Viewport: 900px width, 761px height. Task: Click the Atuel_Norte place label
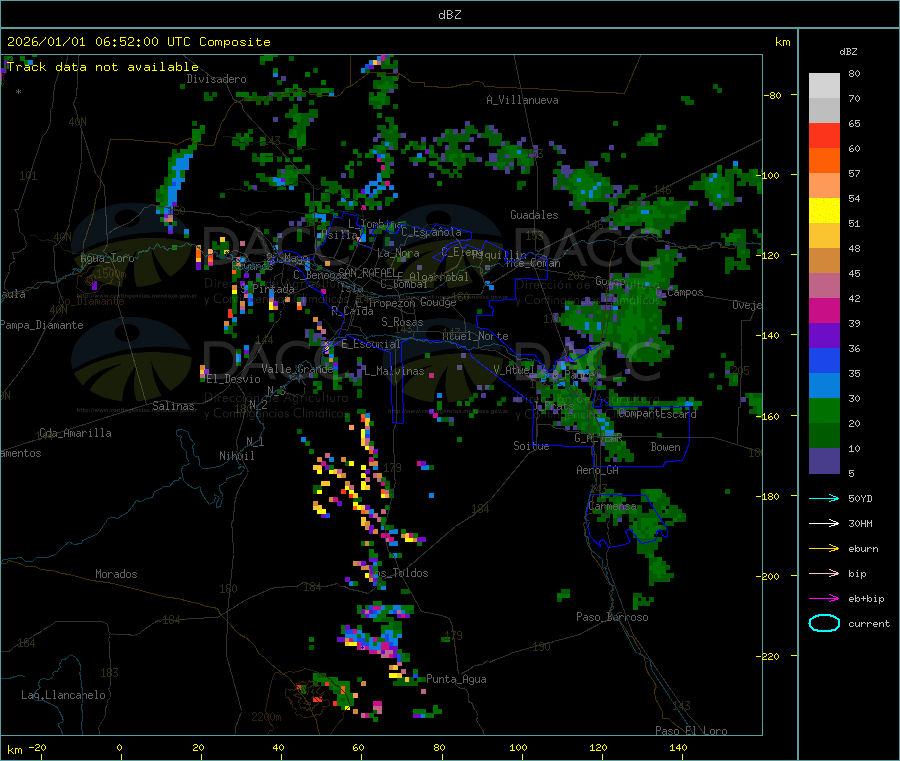(475, 336)
